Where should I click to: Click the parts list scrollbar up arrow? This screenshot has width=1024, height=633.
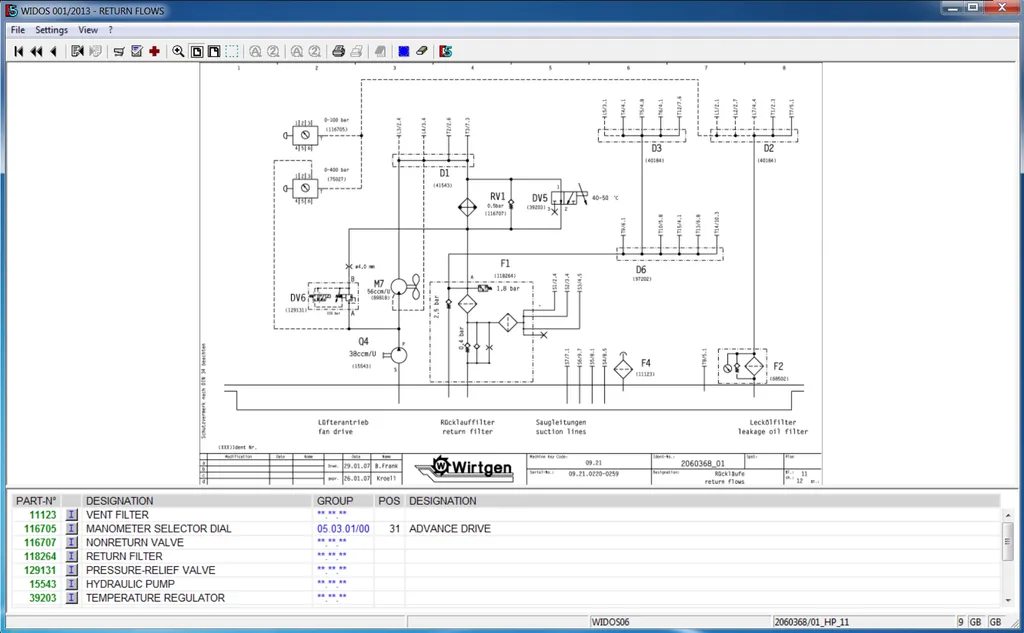pyautogui.click(x=1008, y=515)
